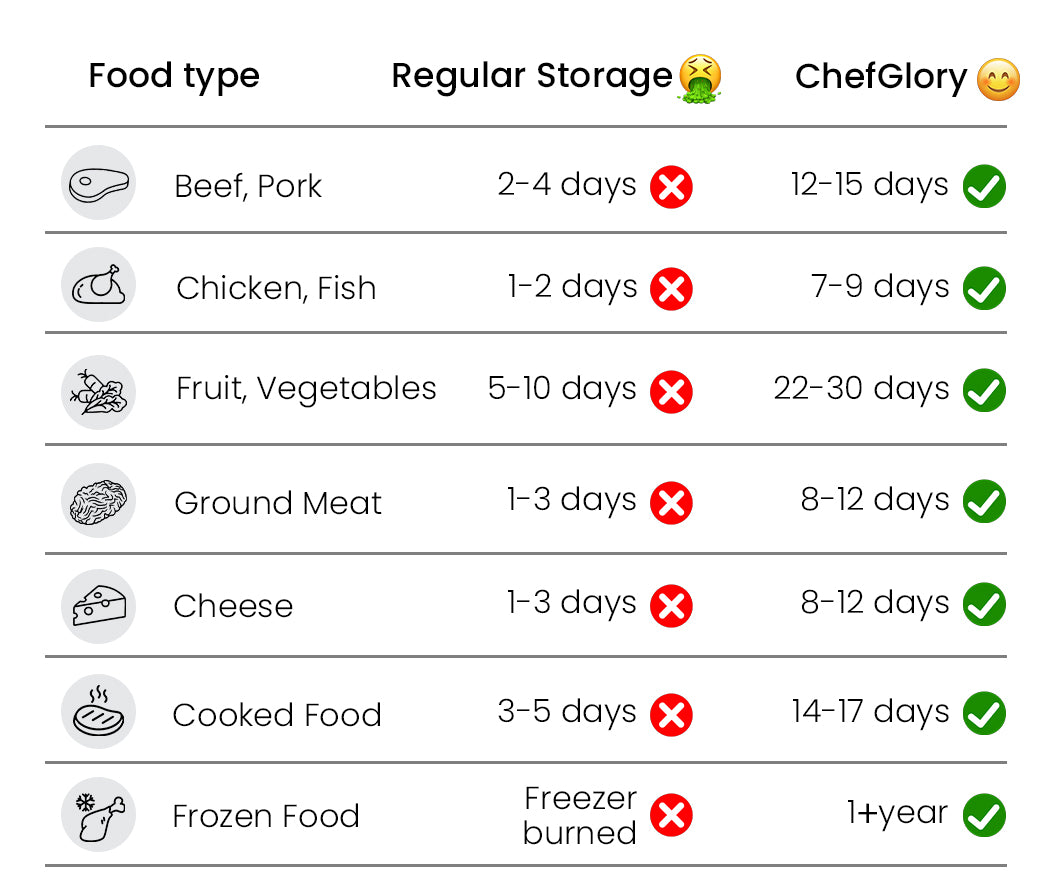The image size is (1052, 890).
Task: Click the sick emoji beside Regular Storage
Action: [700, 78]
